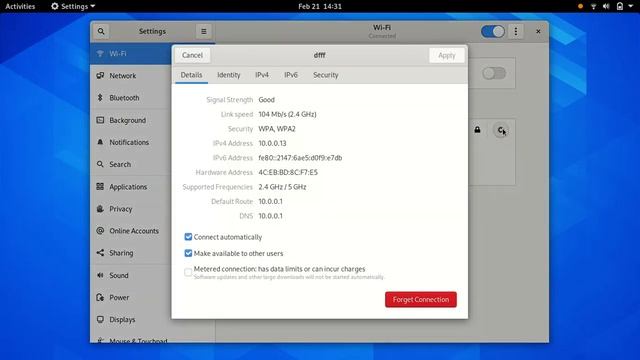Click the IPv6 address value

pos(300,158)
